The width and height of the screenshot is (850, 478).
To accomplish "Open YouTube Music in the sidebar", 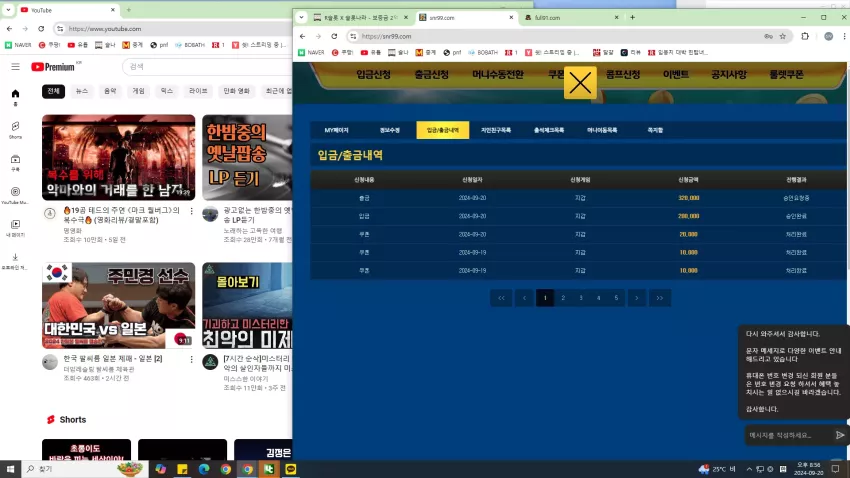I will tap(15, 195).
